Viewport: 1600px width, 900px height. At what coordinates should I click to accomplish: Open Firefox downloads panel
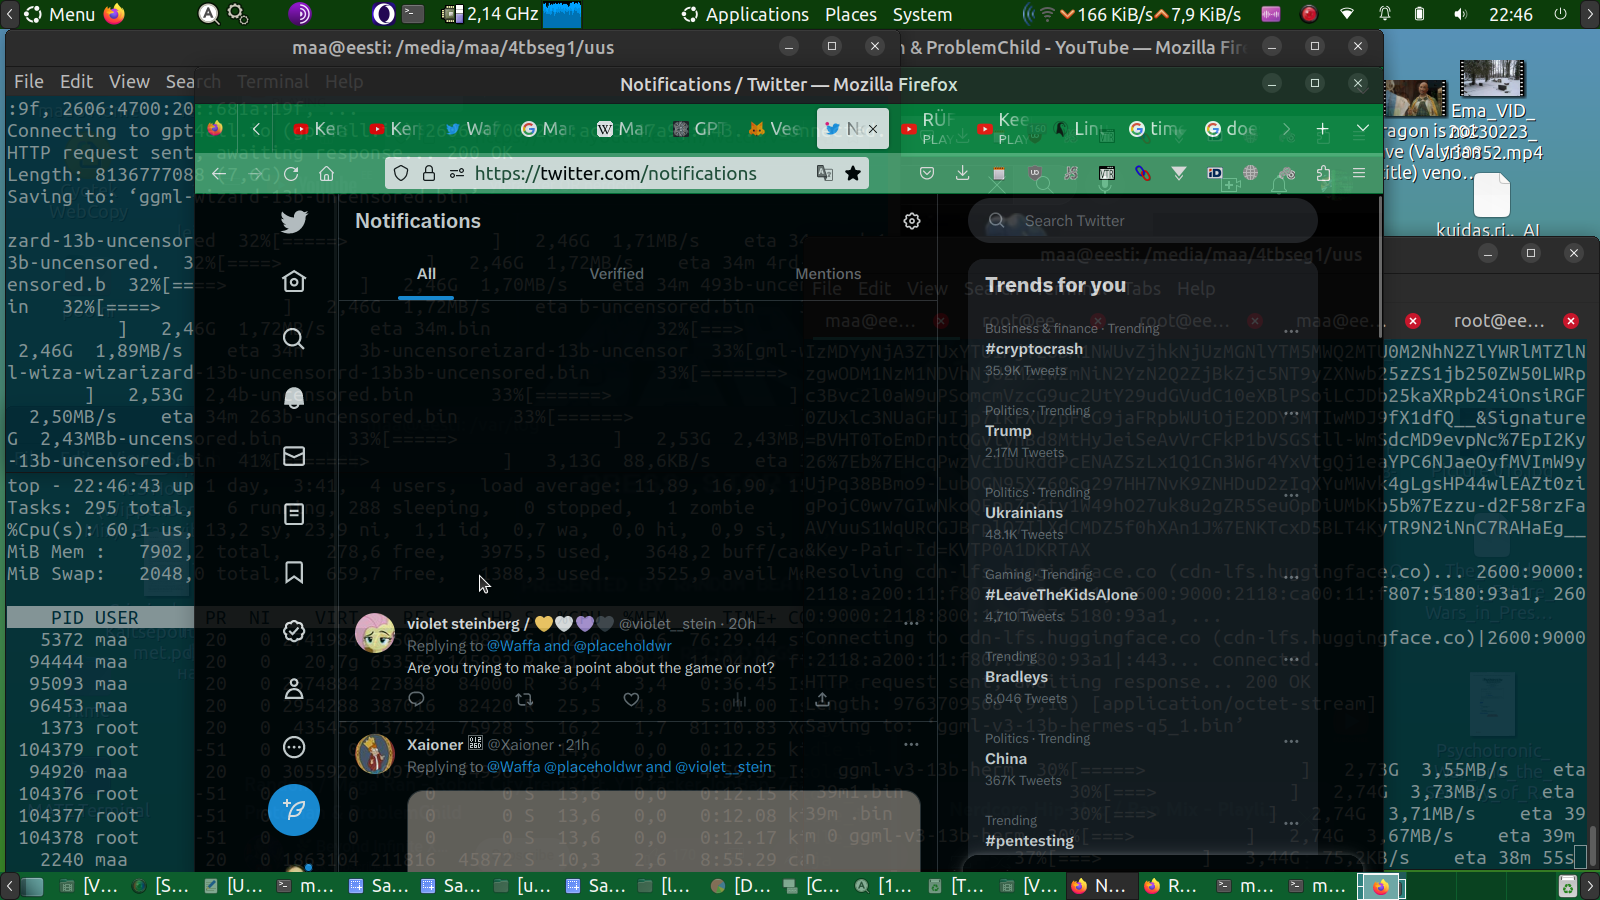pyautogui.click(x=962, y=173)
